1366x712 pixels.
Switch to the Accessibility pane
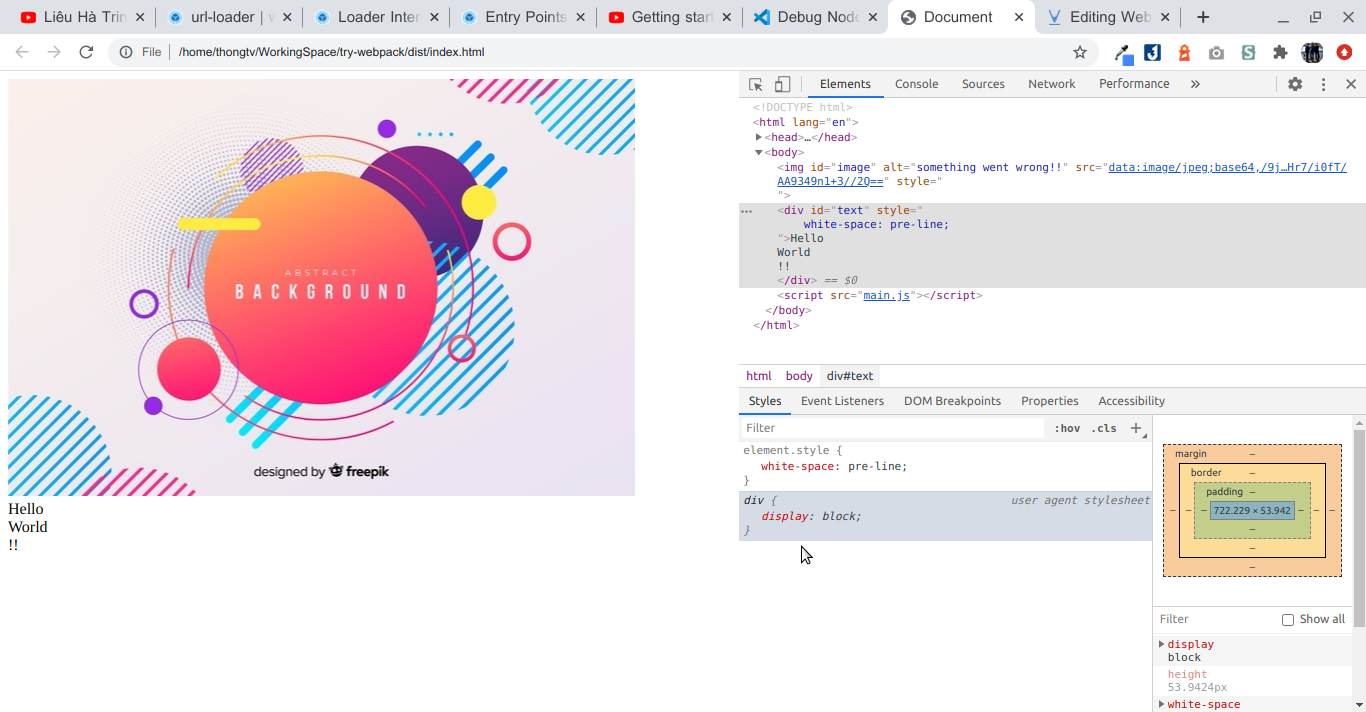click(1131, 401)
